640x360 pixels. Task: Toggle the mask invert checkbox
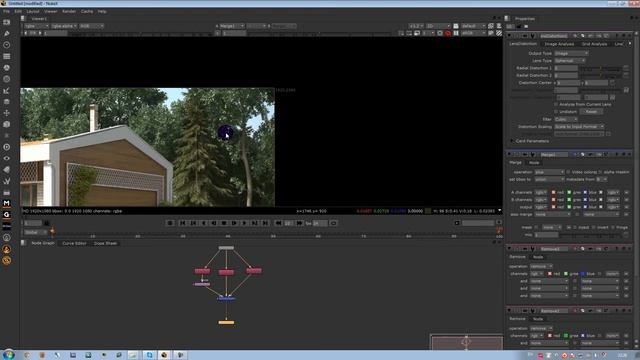coord(593,227)
